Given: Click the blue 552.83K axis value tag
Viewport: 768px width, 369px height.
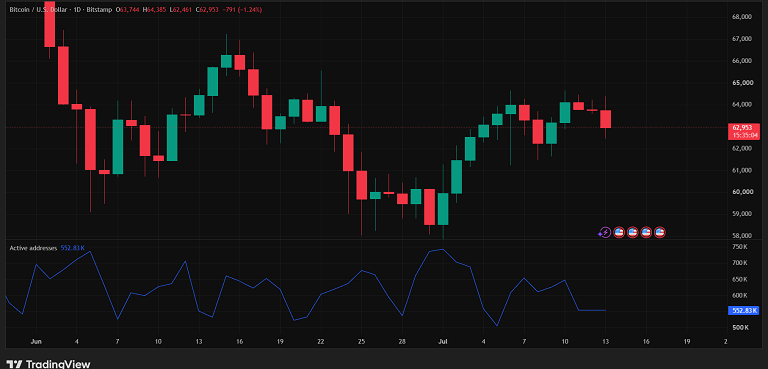Looking at the screenshot, I should (744, 310).
